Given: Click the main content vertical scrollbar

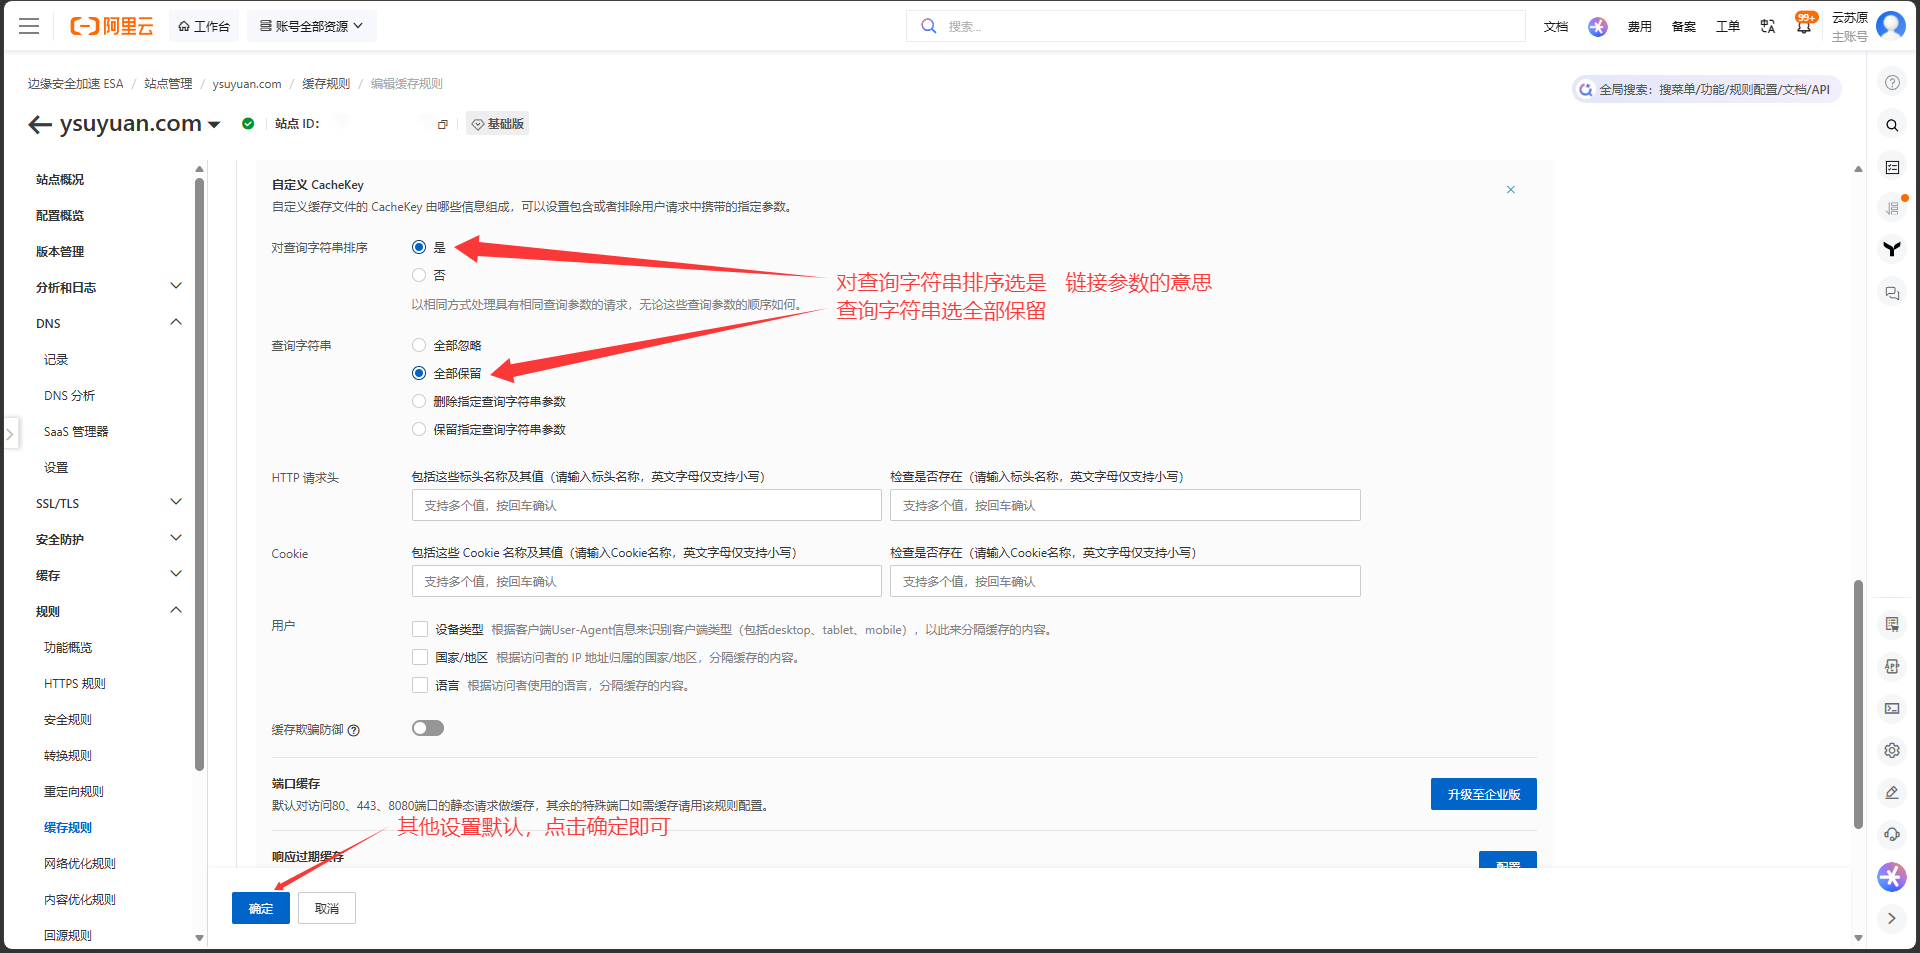Looking at the screenshot, I should point(1858,704).
